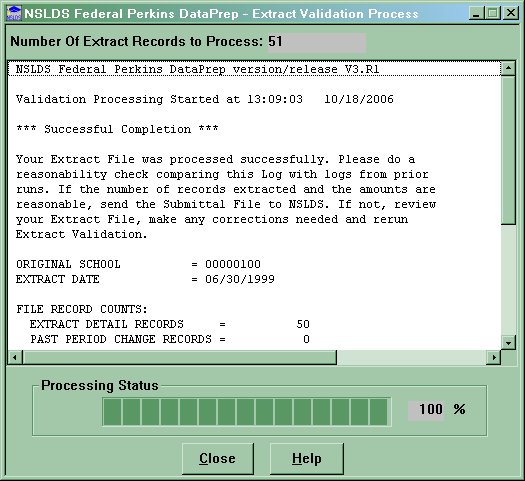Image resolution: width=525 pixels, height=481 pixels.
Task: Click the log's scroll up arrow
Action: tap(508, 69)
